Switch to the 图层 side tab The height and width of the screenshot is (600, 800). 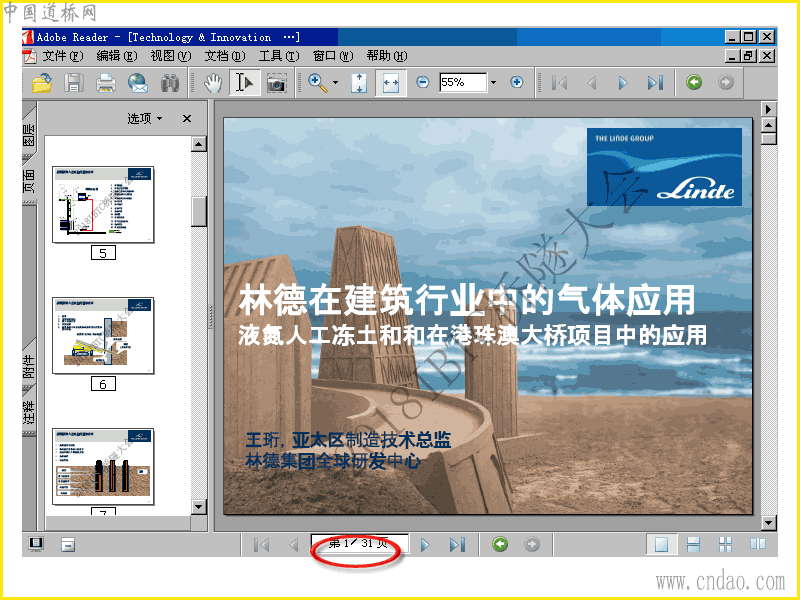tap(29, 134)
